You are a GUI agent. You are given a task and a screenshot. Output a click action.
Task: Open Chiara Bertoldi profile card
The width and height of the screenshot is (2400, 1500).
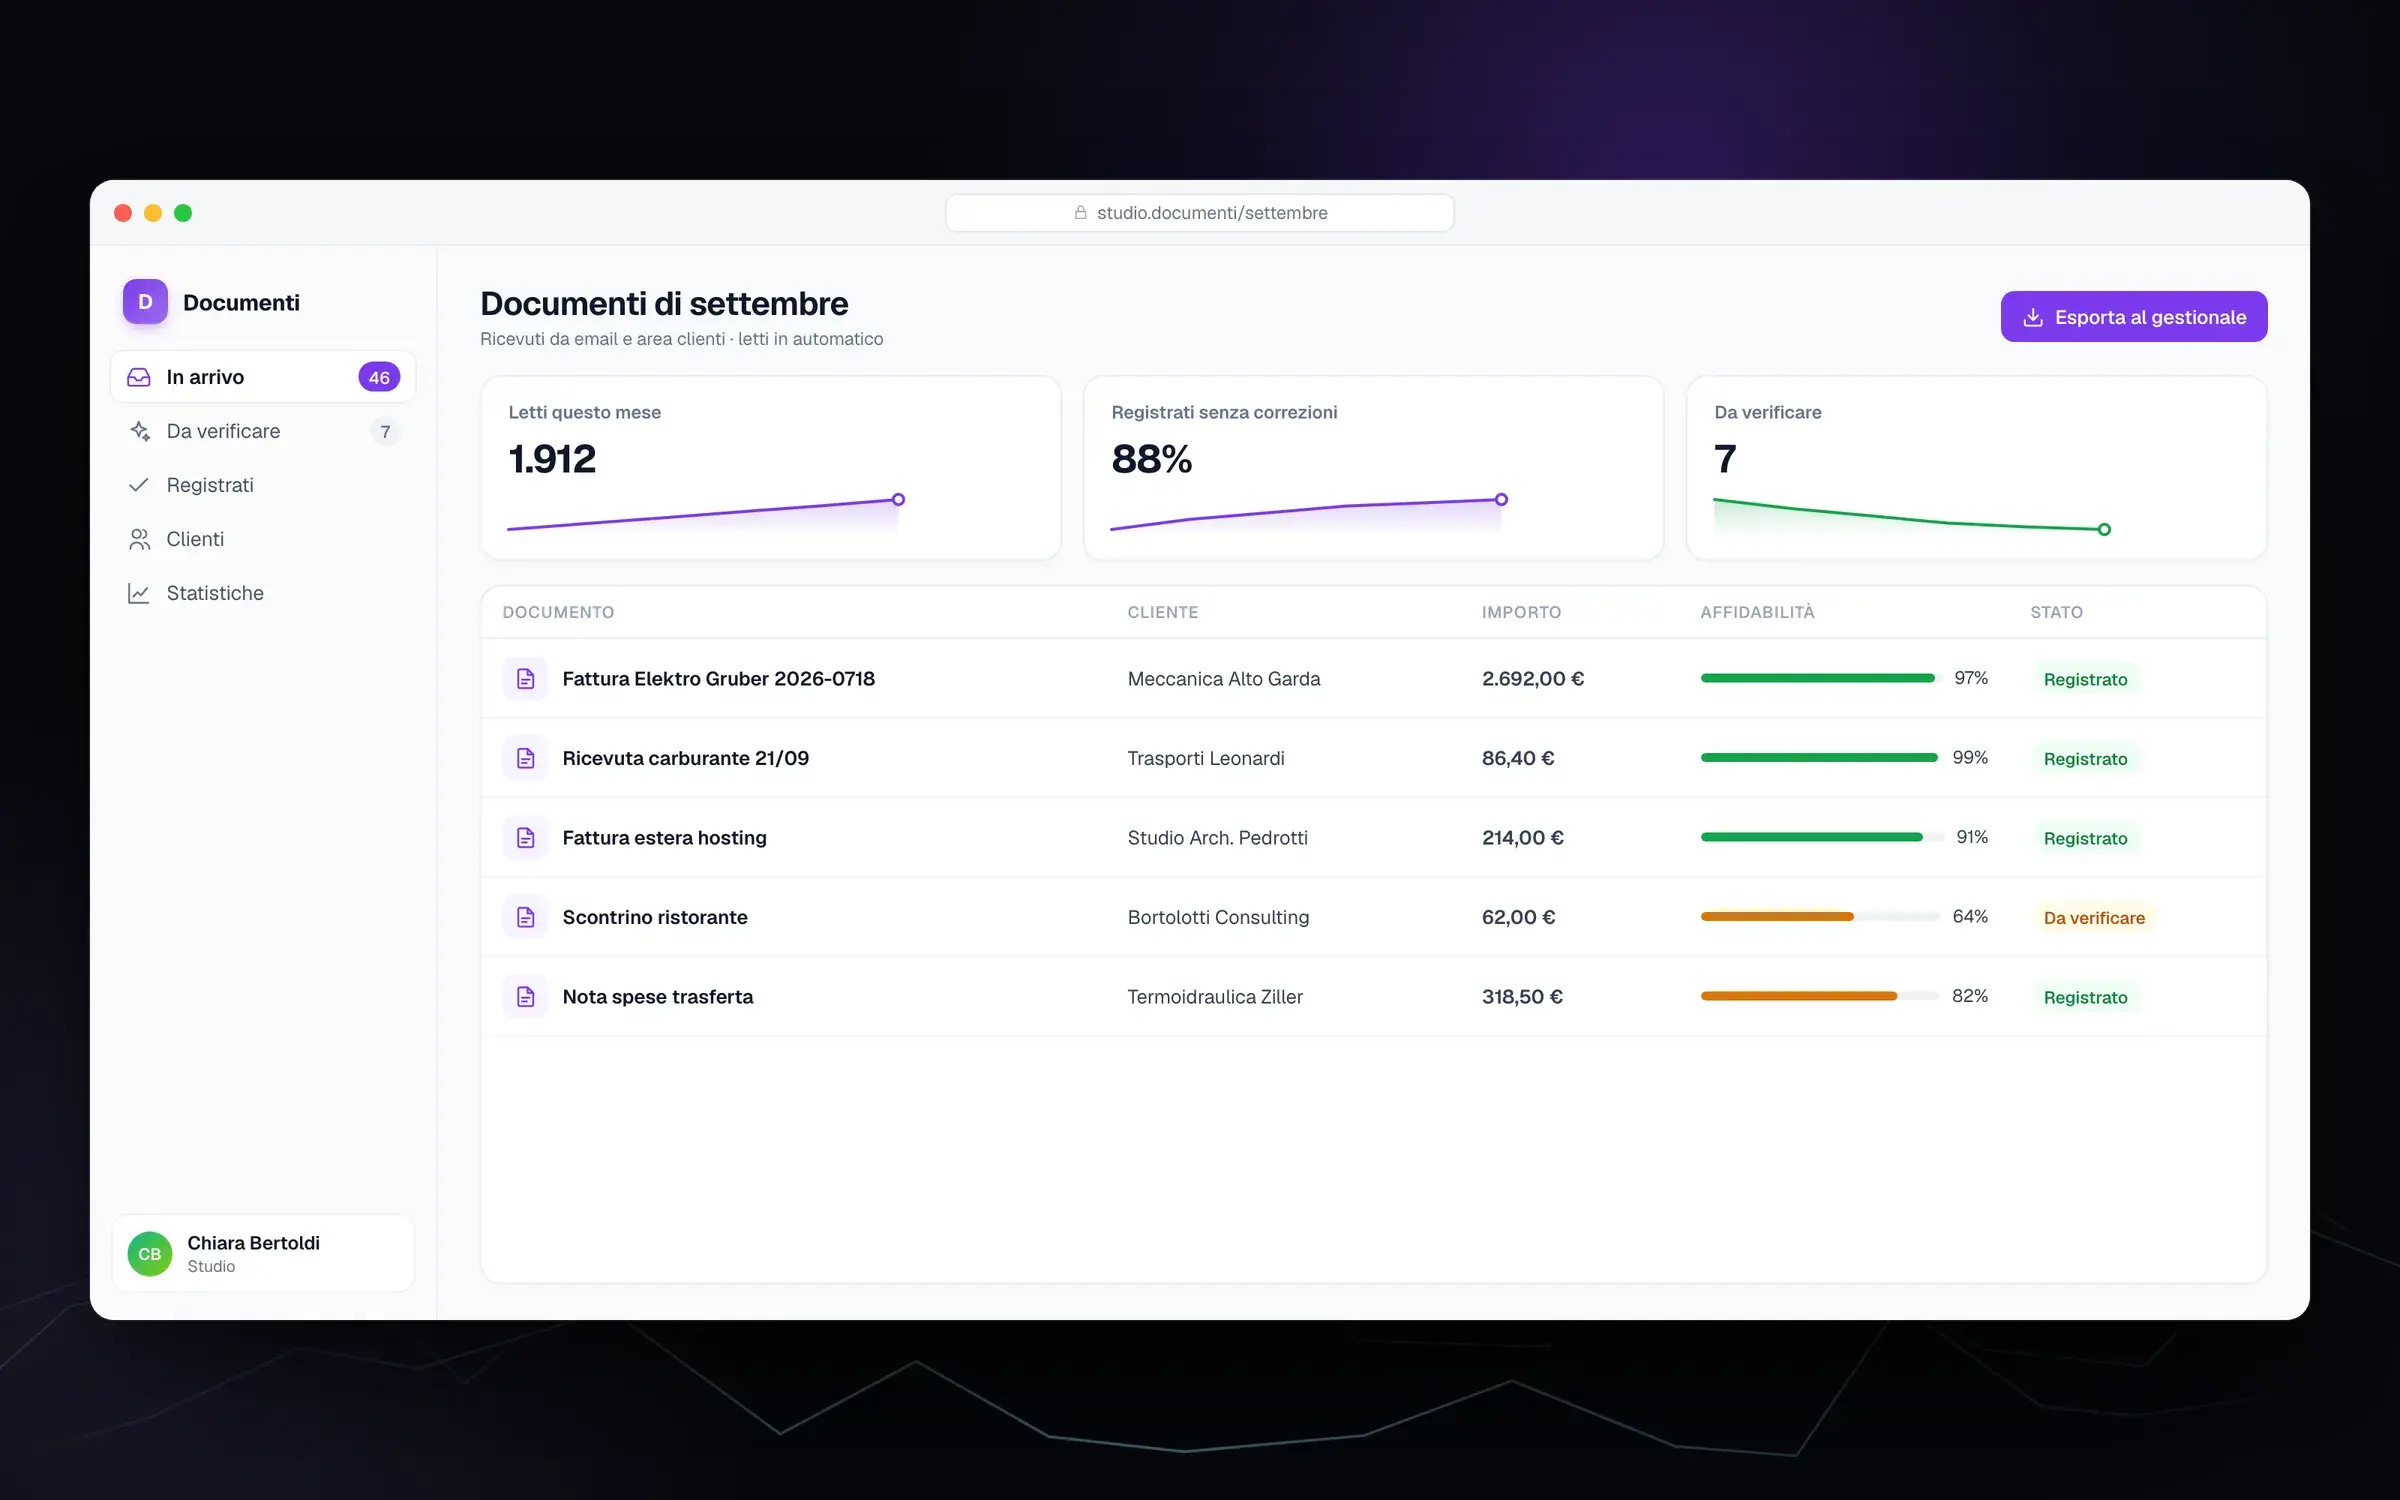[x=263, y=1254]
